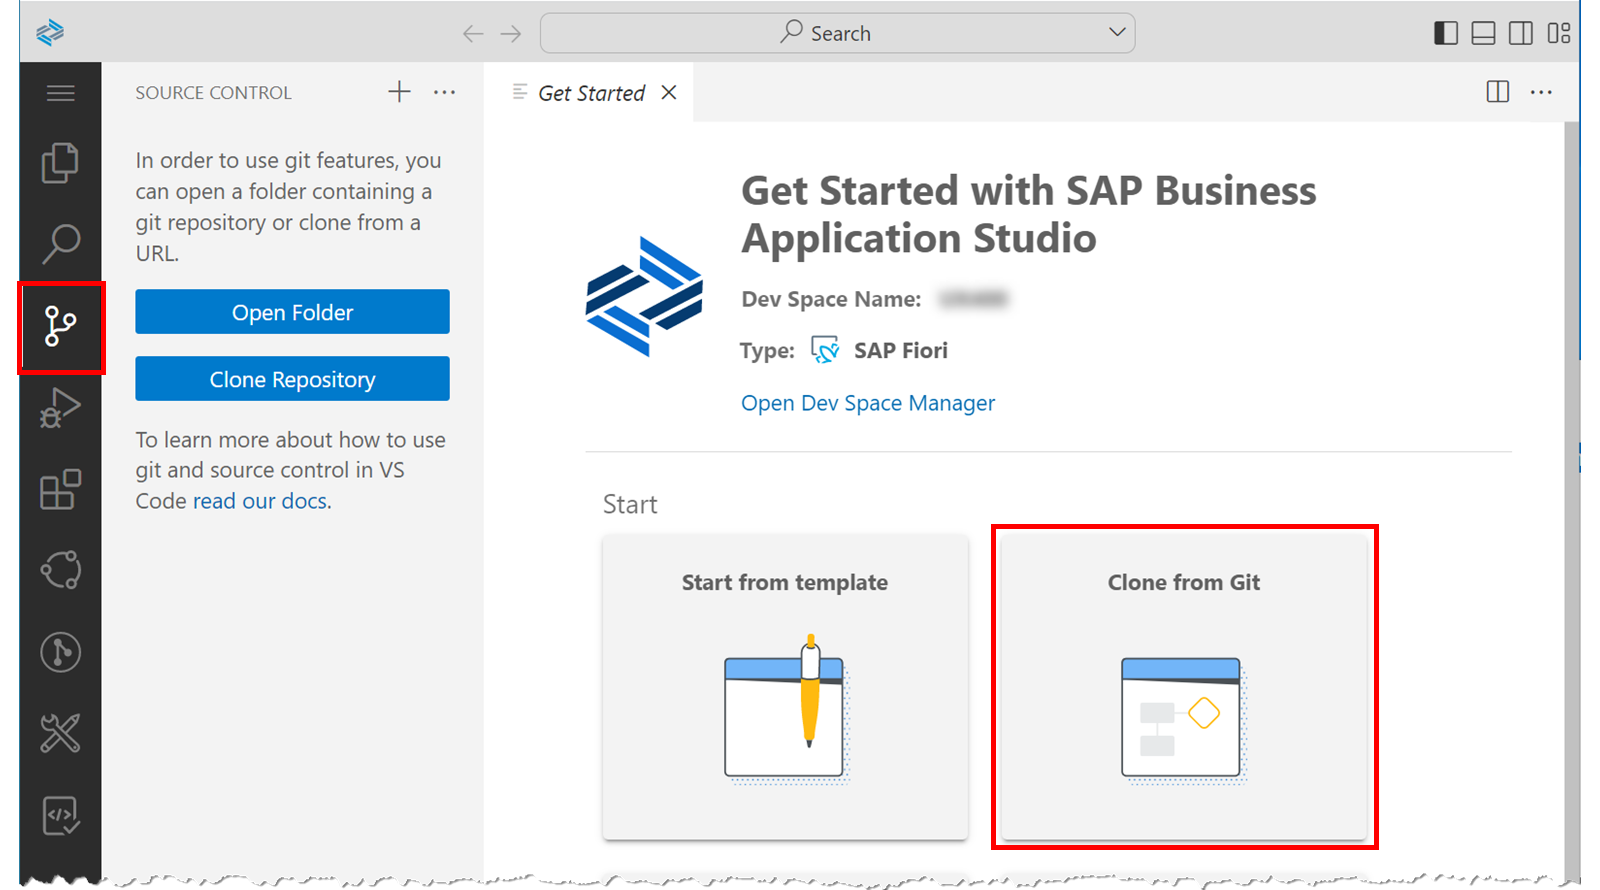Click the plus icon in Source Control

click(399, 92)
